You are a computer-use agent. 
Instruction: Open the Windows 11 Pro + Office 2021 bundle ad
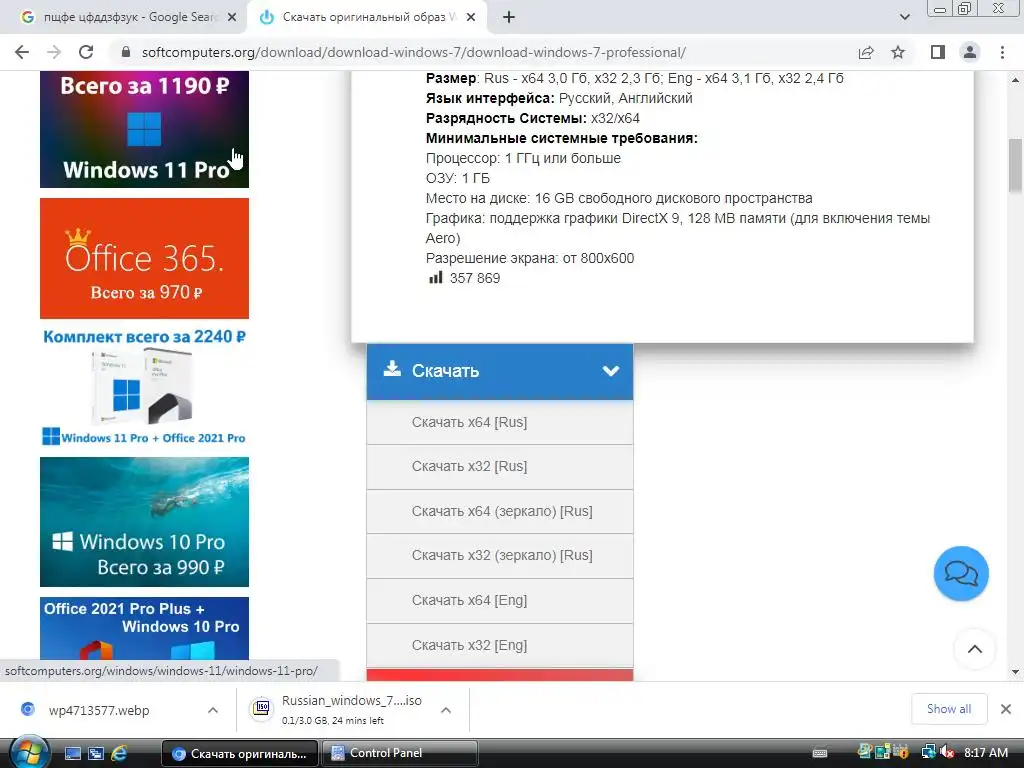coord(144,387)
